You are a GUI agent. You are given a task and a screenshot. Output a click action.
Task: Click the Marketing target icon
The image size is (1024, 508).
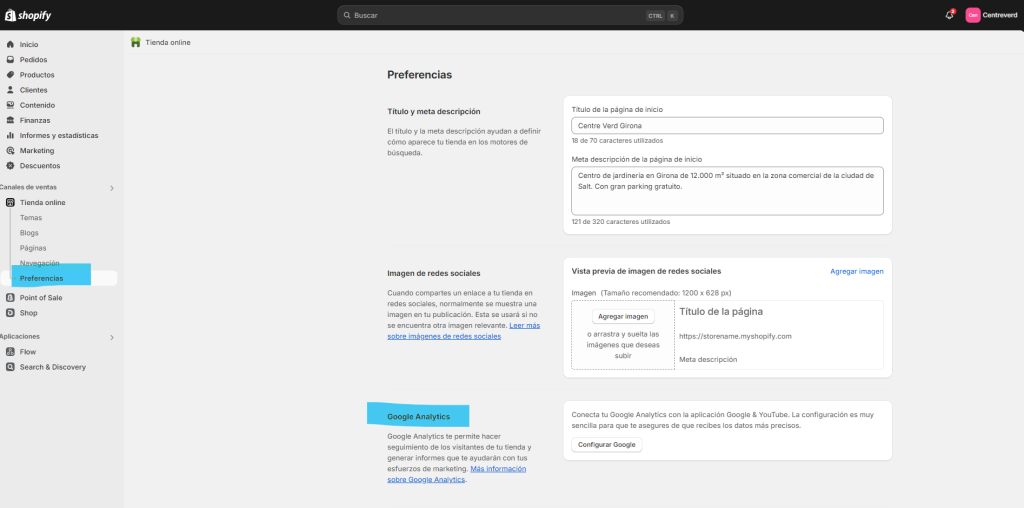click(10, 150)
